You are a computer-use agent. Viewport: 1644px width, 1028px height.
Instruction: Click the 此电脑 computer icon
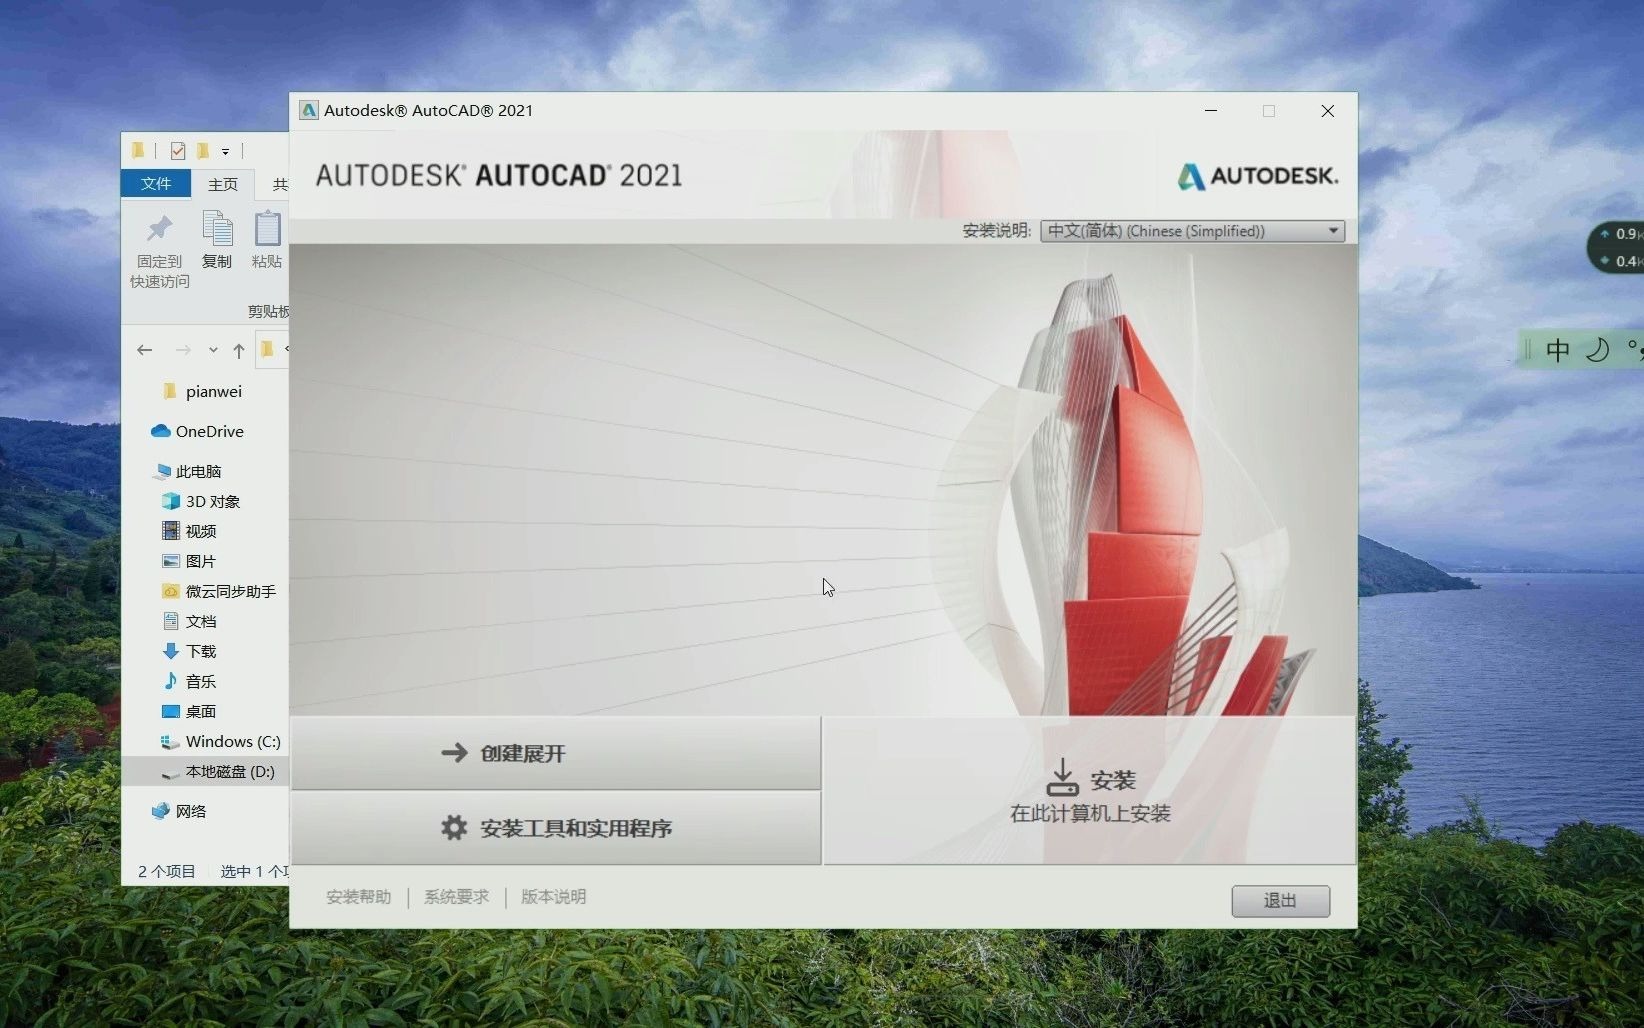(163, 471)
